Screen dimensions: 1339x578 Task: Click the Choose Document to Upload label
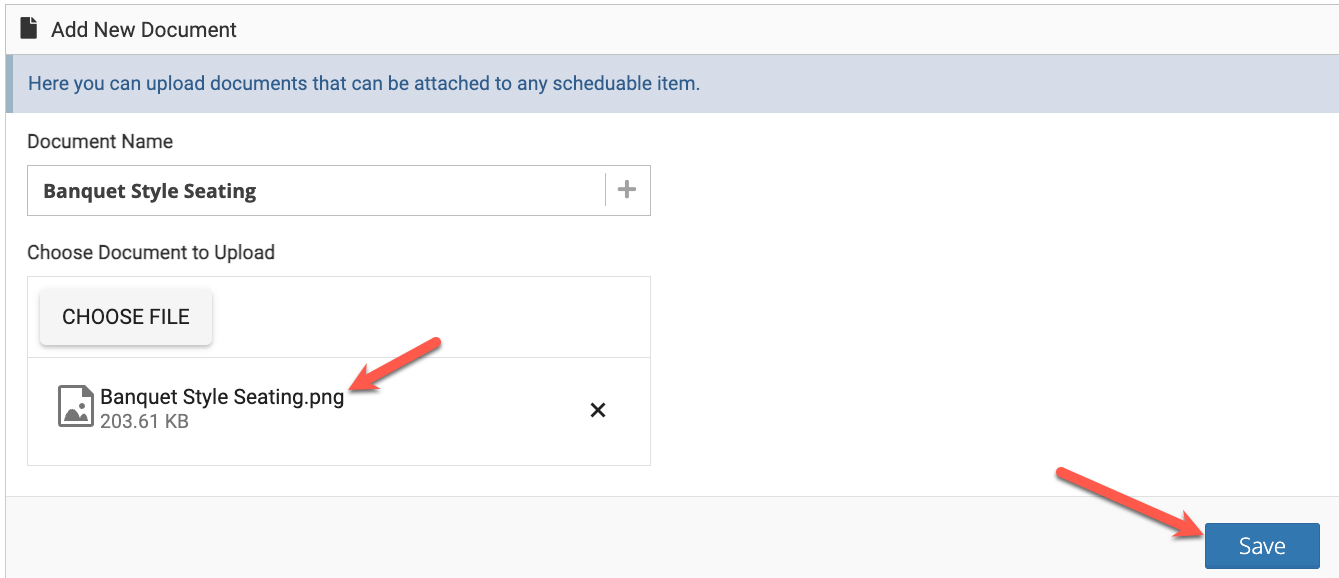pos(151,253)
